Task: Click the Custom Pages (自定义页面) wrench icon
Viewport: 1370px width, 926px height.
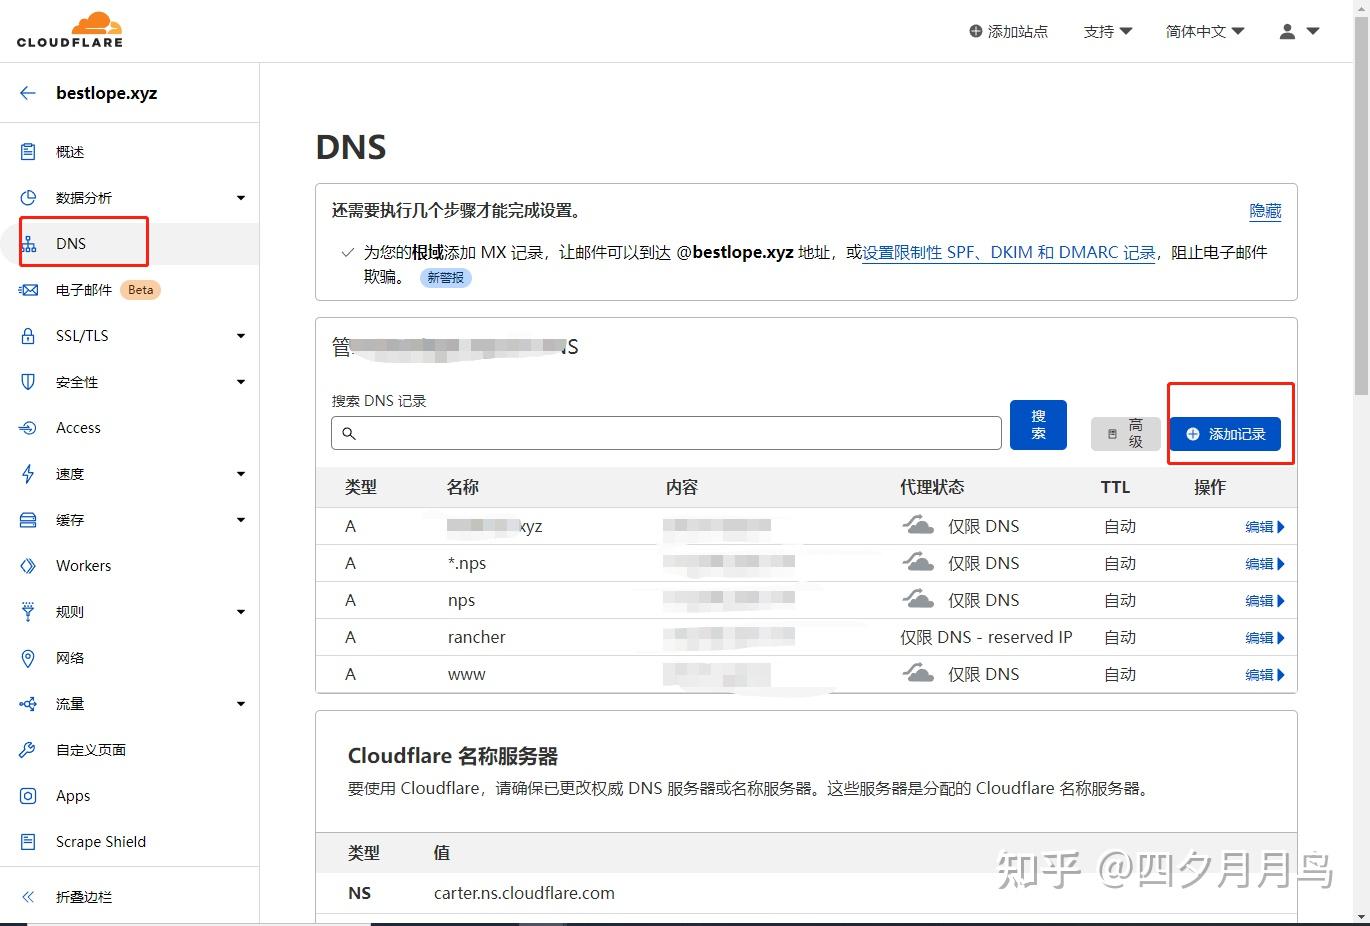Action: (x=28, y=750)
